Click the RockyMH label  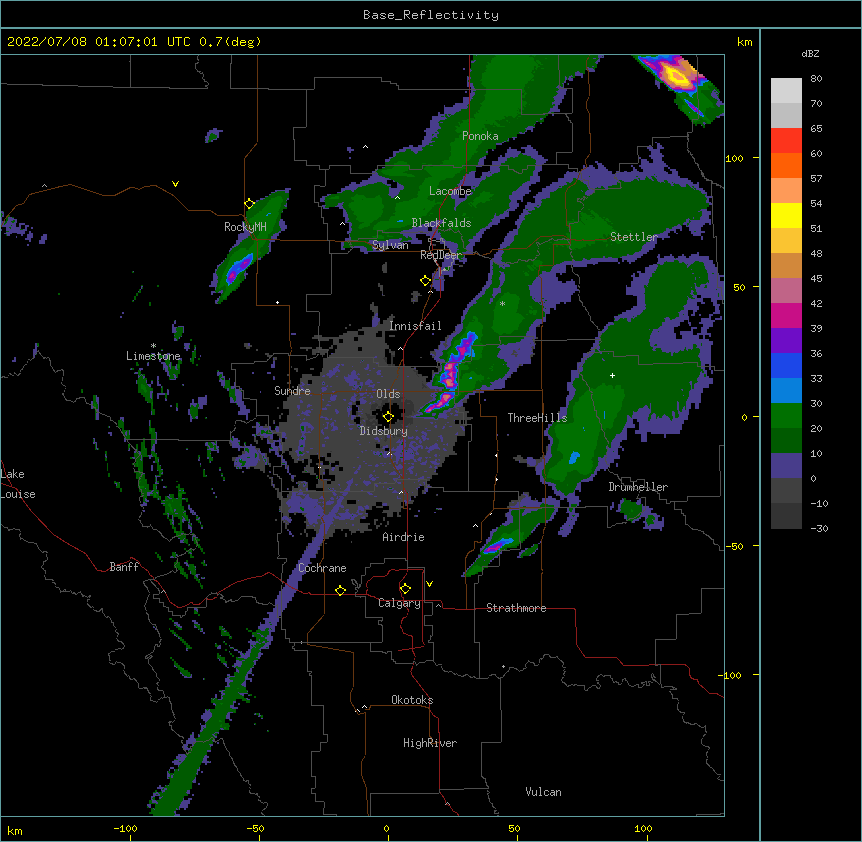coord(245,227)
